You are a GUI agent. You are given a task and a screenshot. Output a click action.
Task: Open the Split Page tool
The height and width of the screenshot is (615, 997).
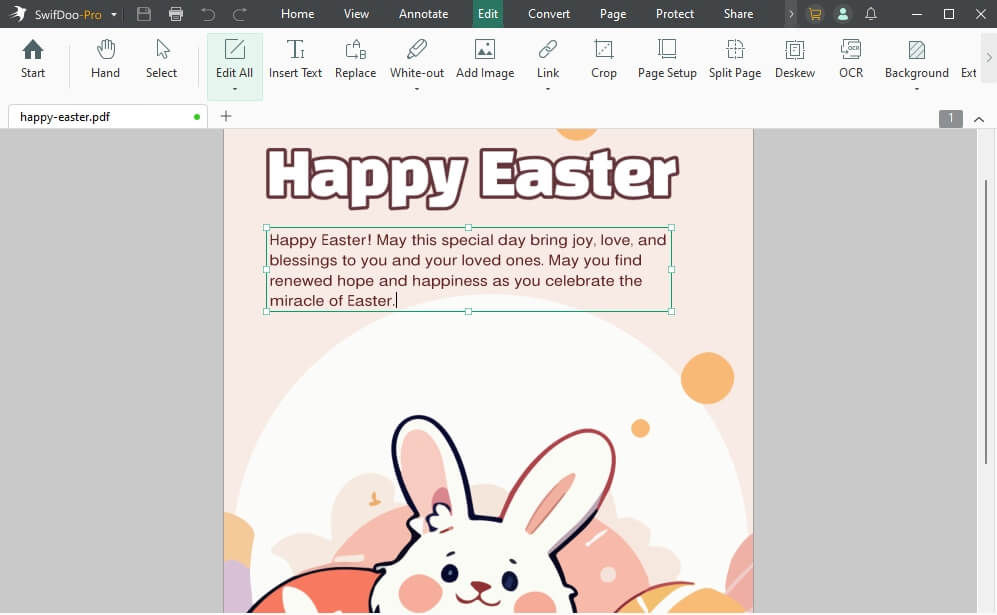click(734, 60)
